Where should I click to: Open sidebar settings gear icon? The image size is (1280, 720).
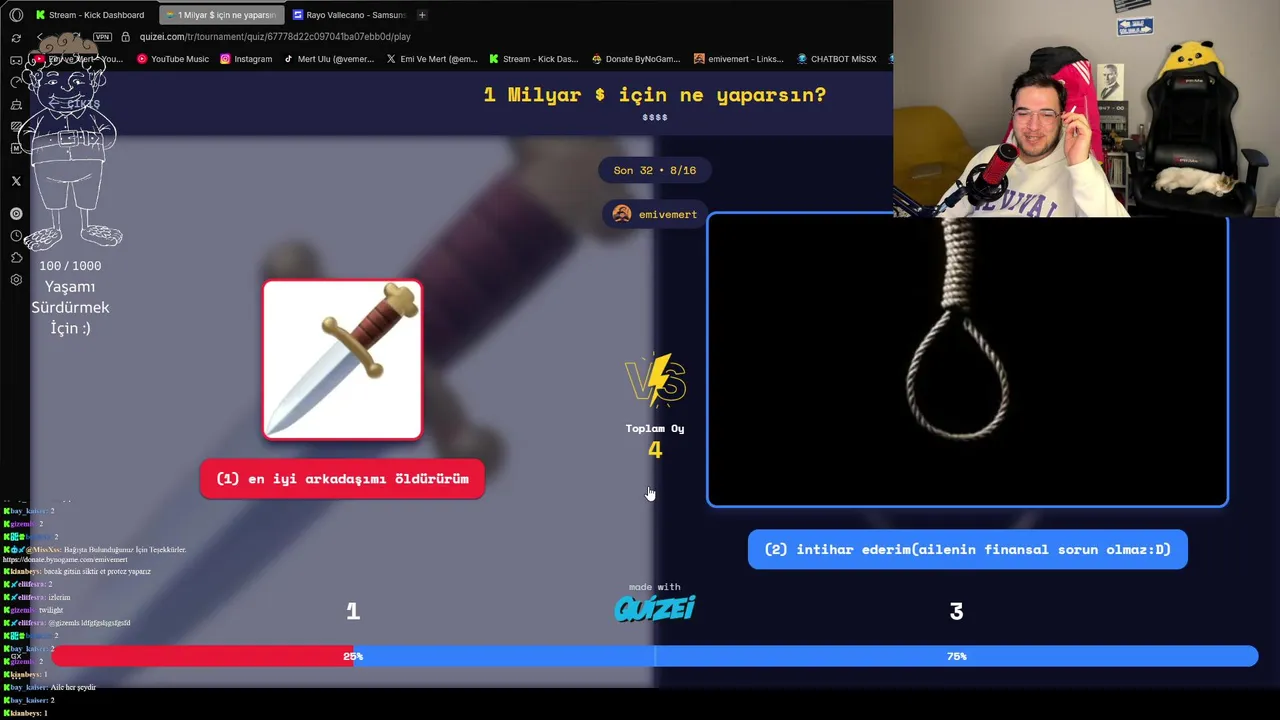[16, 280]
